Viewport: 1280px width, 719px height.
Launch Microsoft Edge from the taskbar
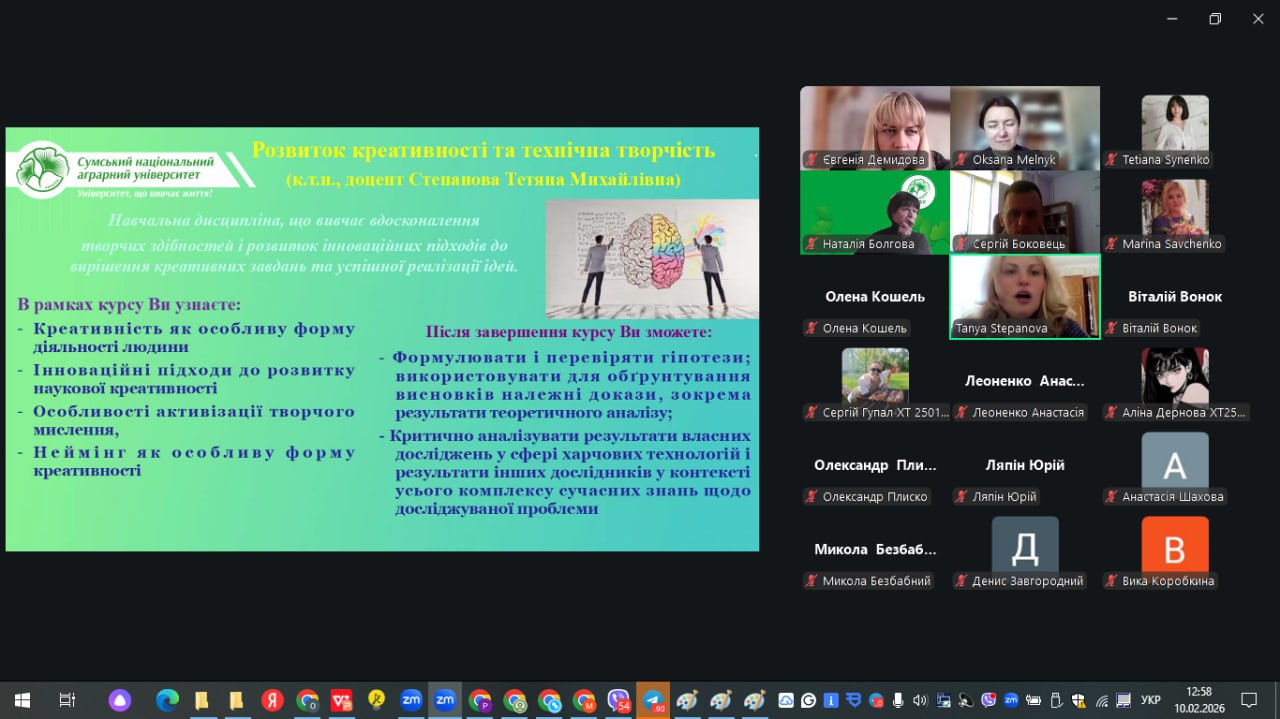[167, 700]
